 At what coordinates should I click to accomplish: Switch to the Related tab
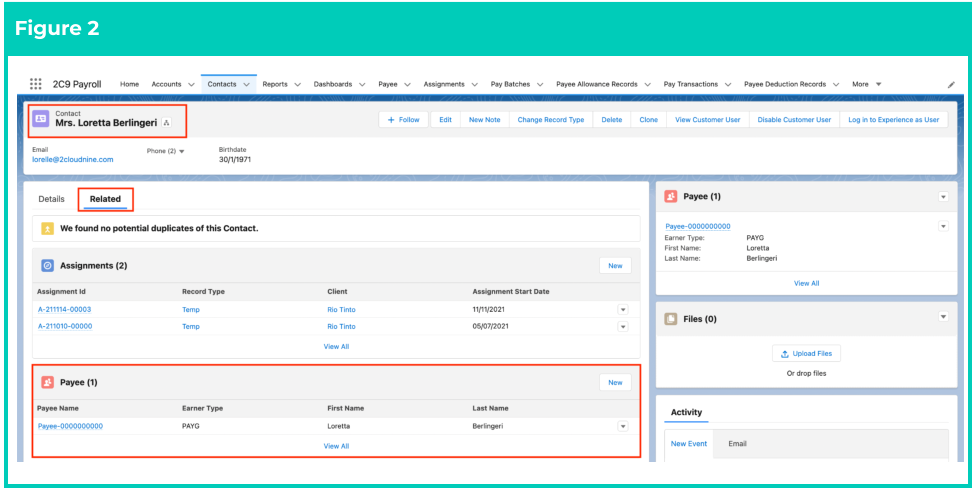tap(105, 199)
